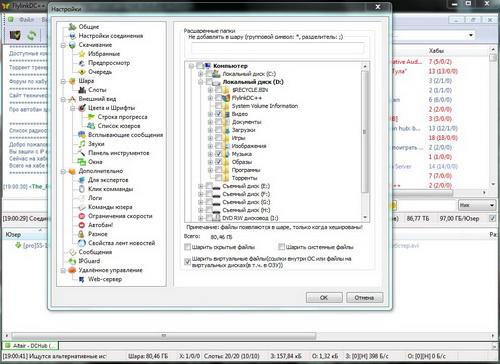Image resolution: width=500 pixels, height=364 pixels.
Task: Click the folder tree scrollbar down arrow
Action: click(x=365, y=217)
